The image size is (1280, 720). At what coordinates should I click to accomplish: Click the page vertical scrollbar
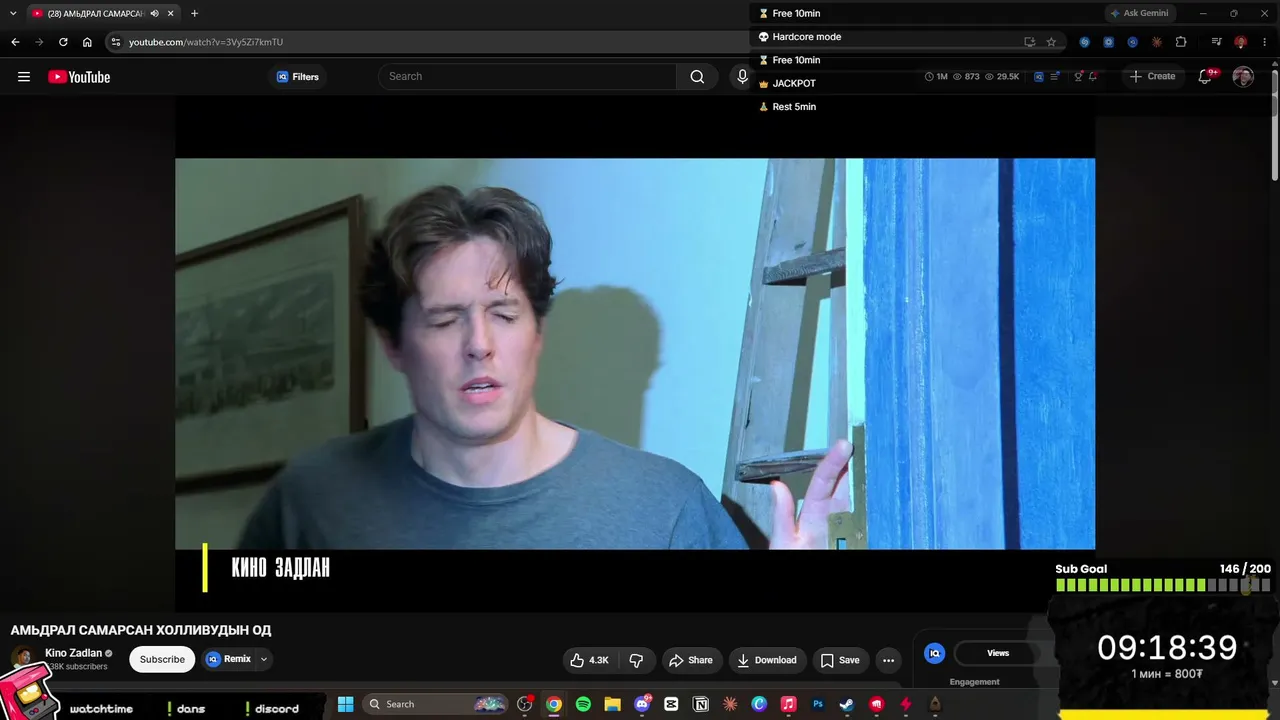coord(1275,125)
